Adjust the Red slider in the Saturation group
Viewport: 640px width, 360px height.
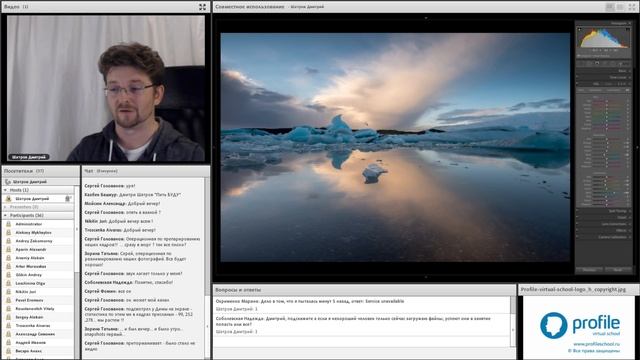point(606,139)
